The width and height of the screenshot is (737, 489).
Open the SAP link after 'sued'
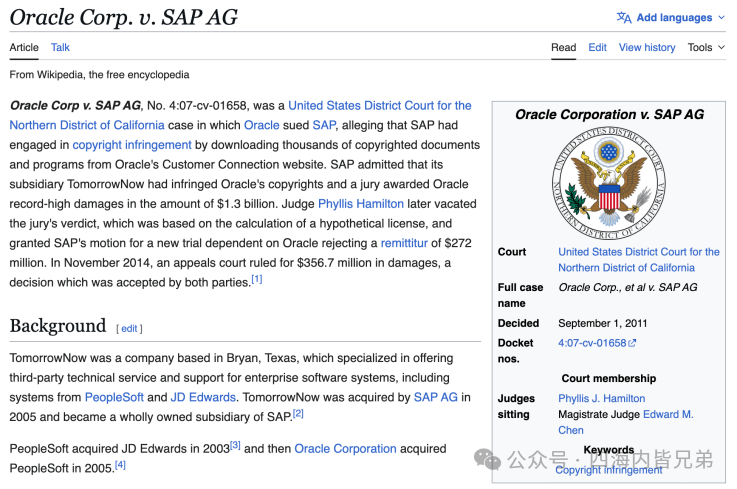[x=324, y=125]
